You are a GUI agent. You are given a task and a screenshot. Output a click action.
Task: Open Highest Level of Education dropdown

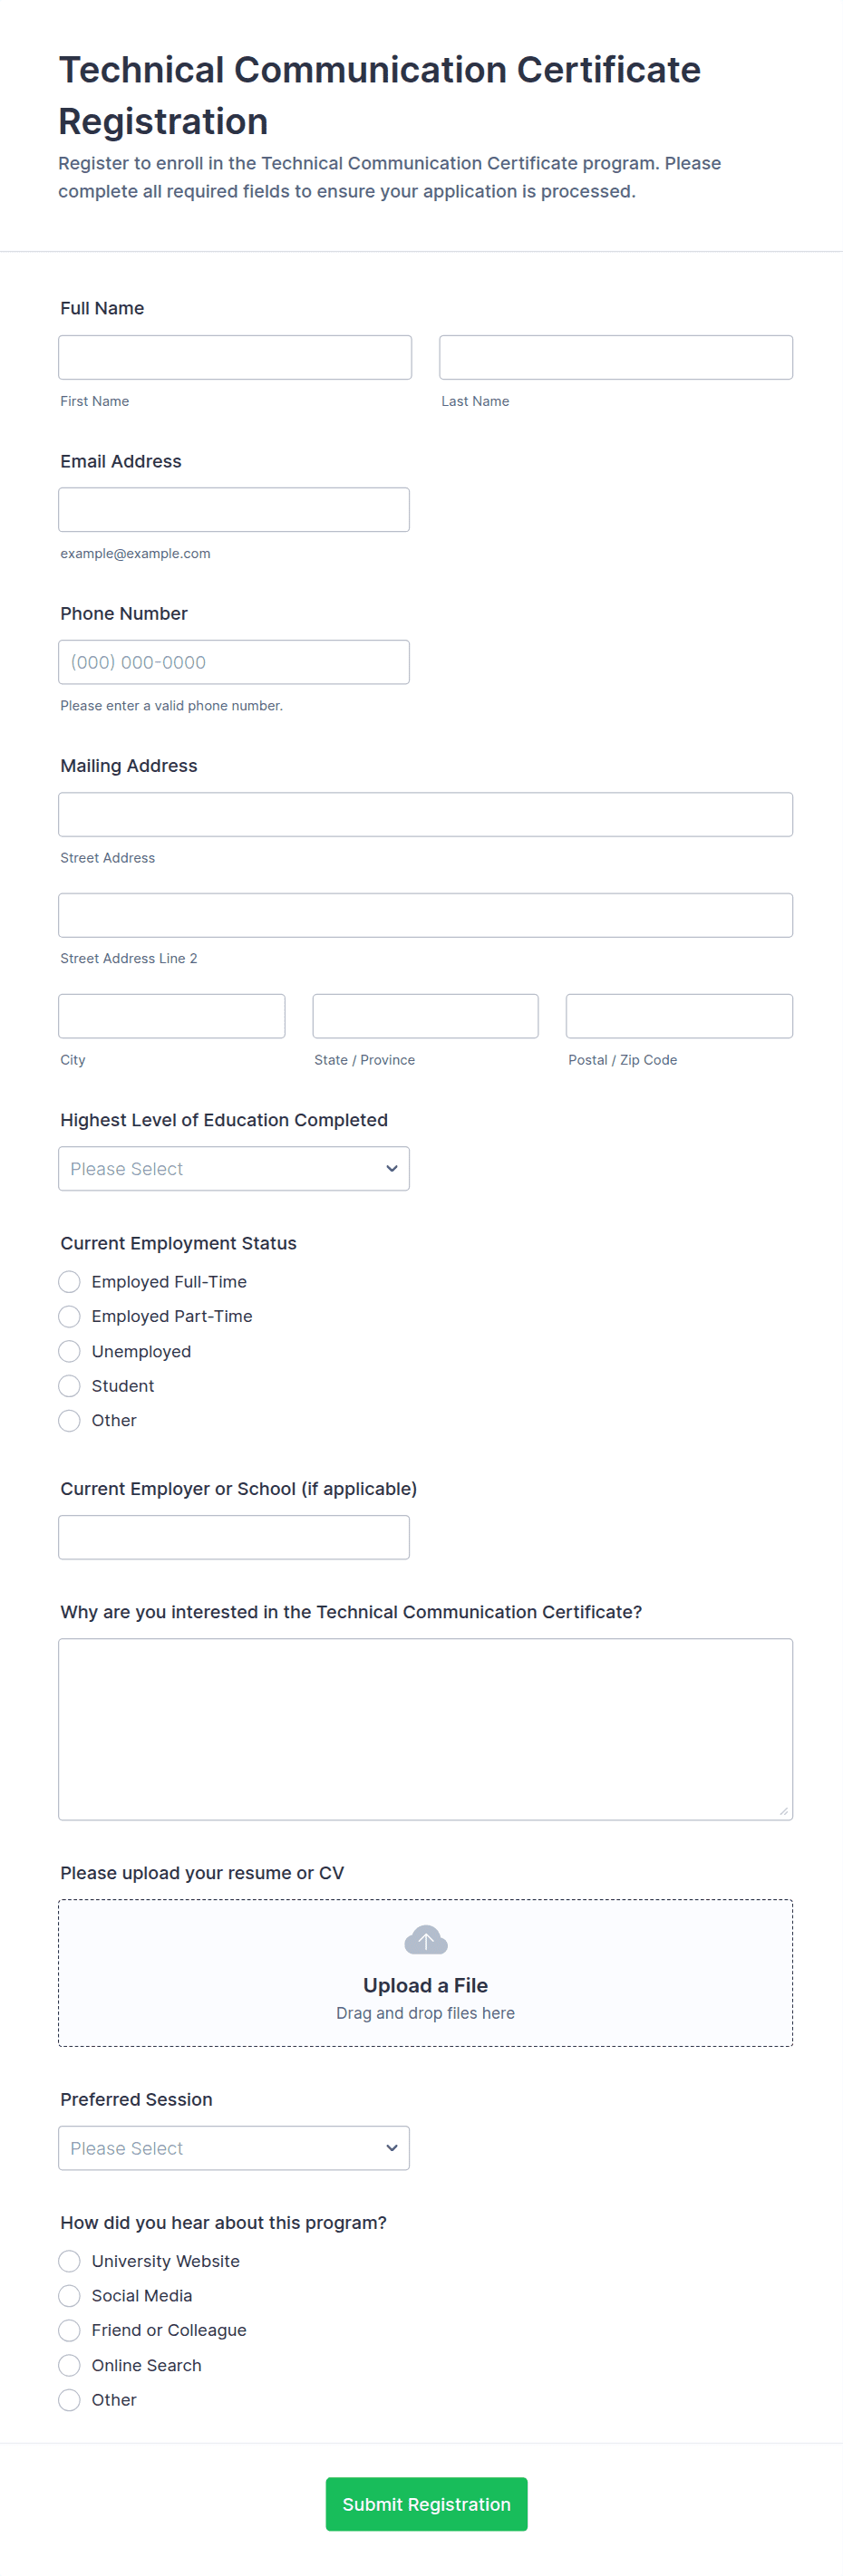tap(234, 1169)
